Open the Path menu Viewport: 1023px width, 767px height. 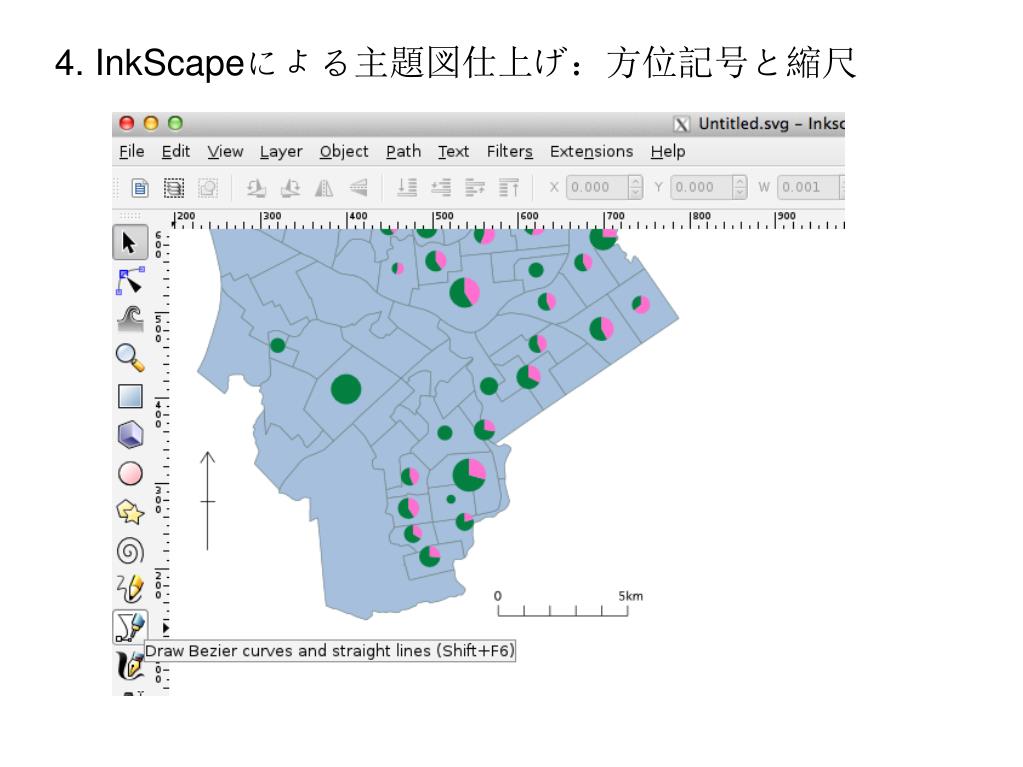click(x=403, y=151)
